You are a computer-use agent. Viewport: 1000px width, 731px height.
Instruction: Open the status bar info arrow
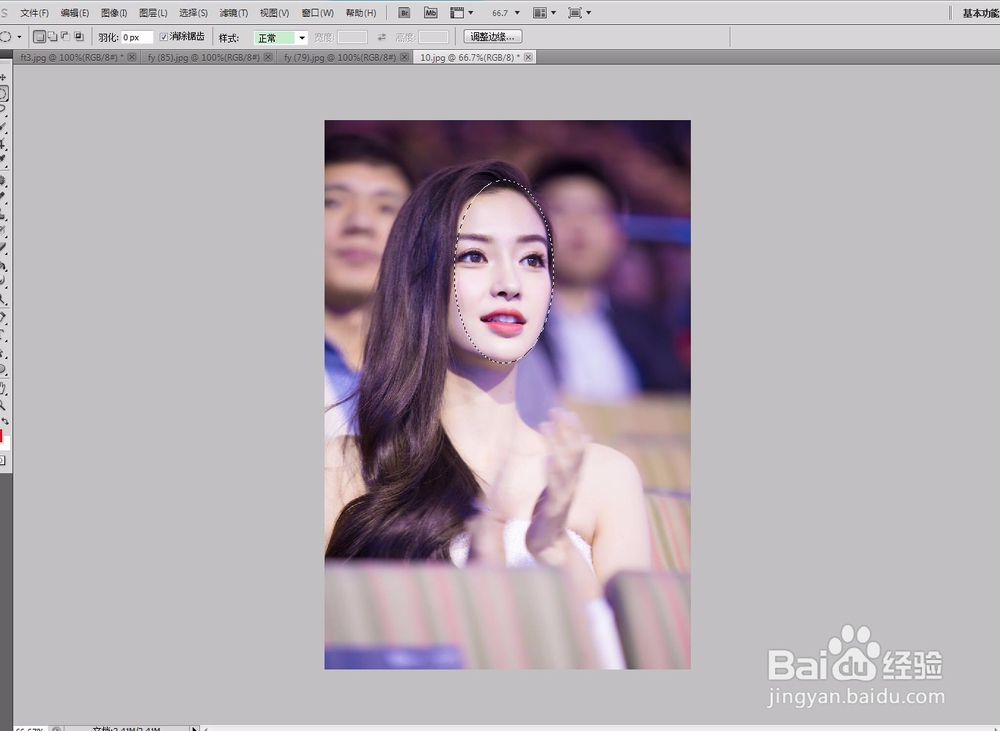[195, 728]
